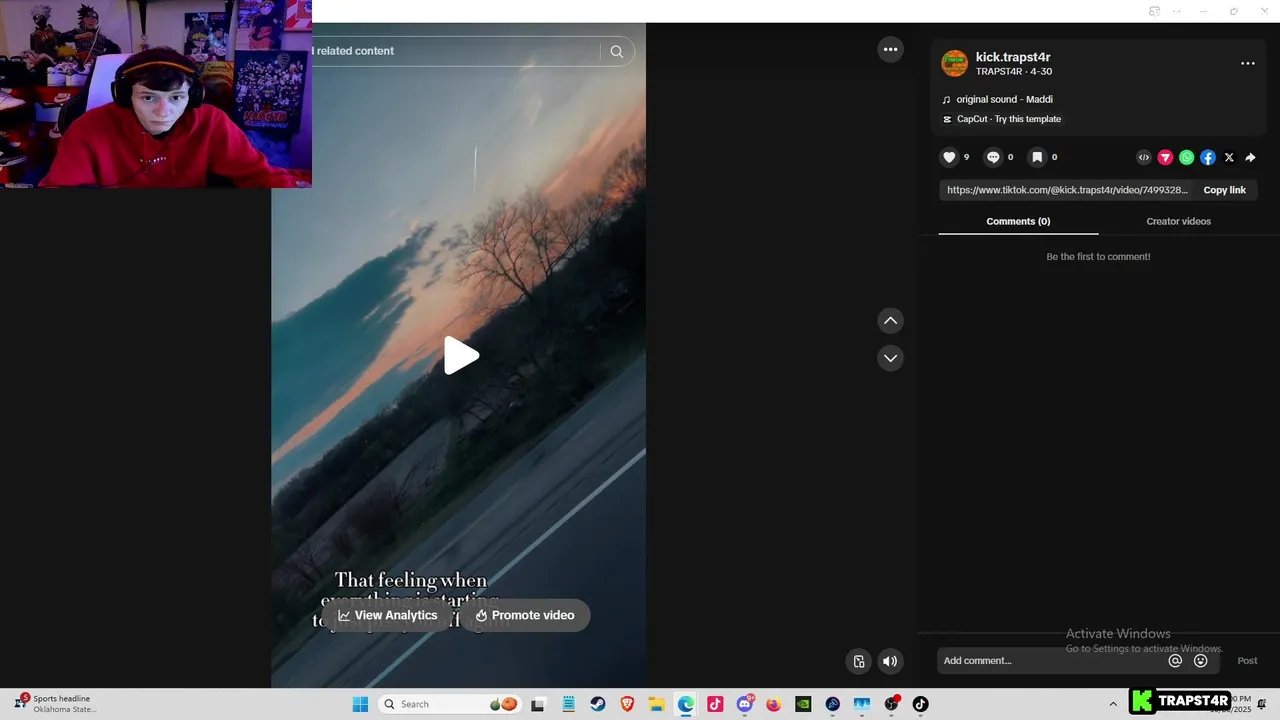This screenshot has width=1280, height=720.
Task: Open the Sports headline news widget
Action: pyautogui.click(x=56, y=704)
